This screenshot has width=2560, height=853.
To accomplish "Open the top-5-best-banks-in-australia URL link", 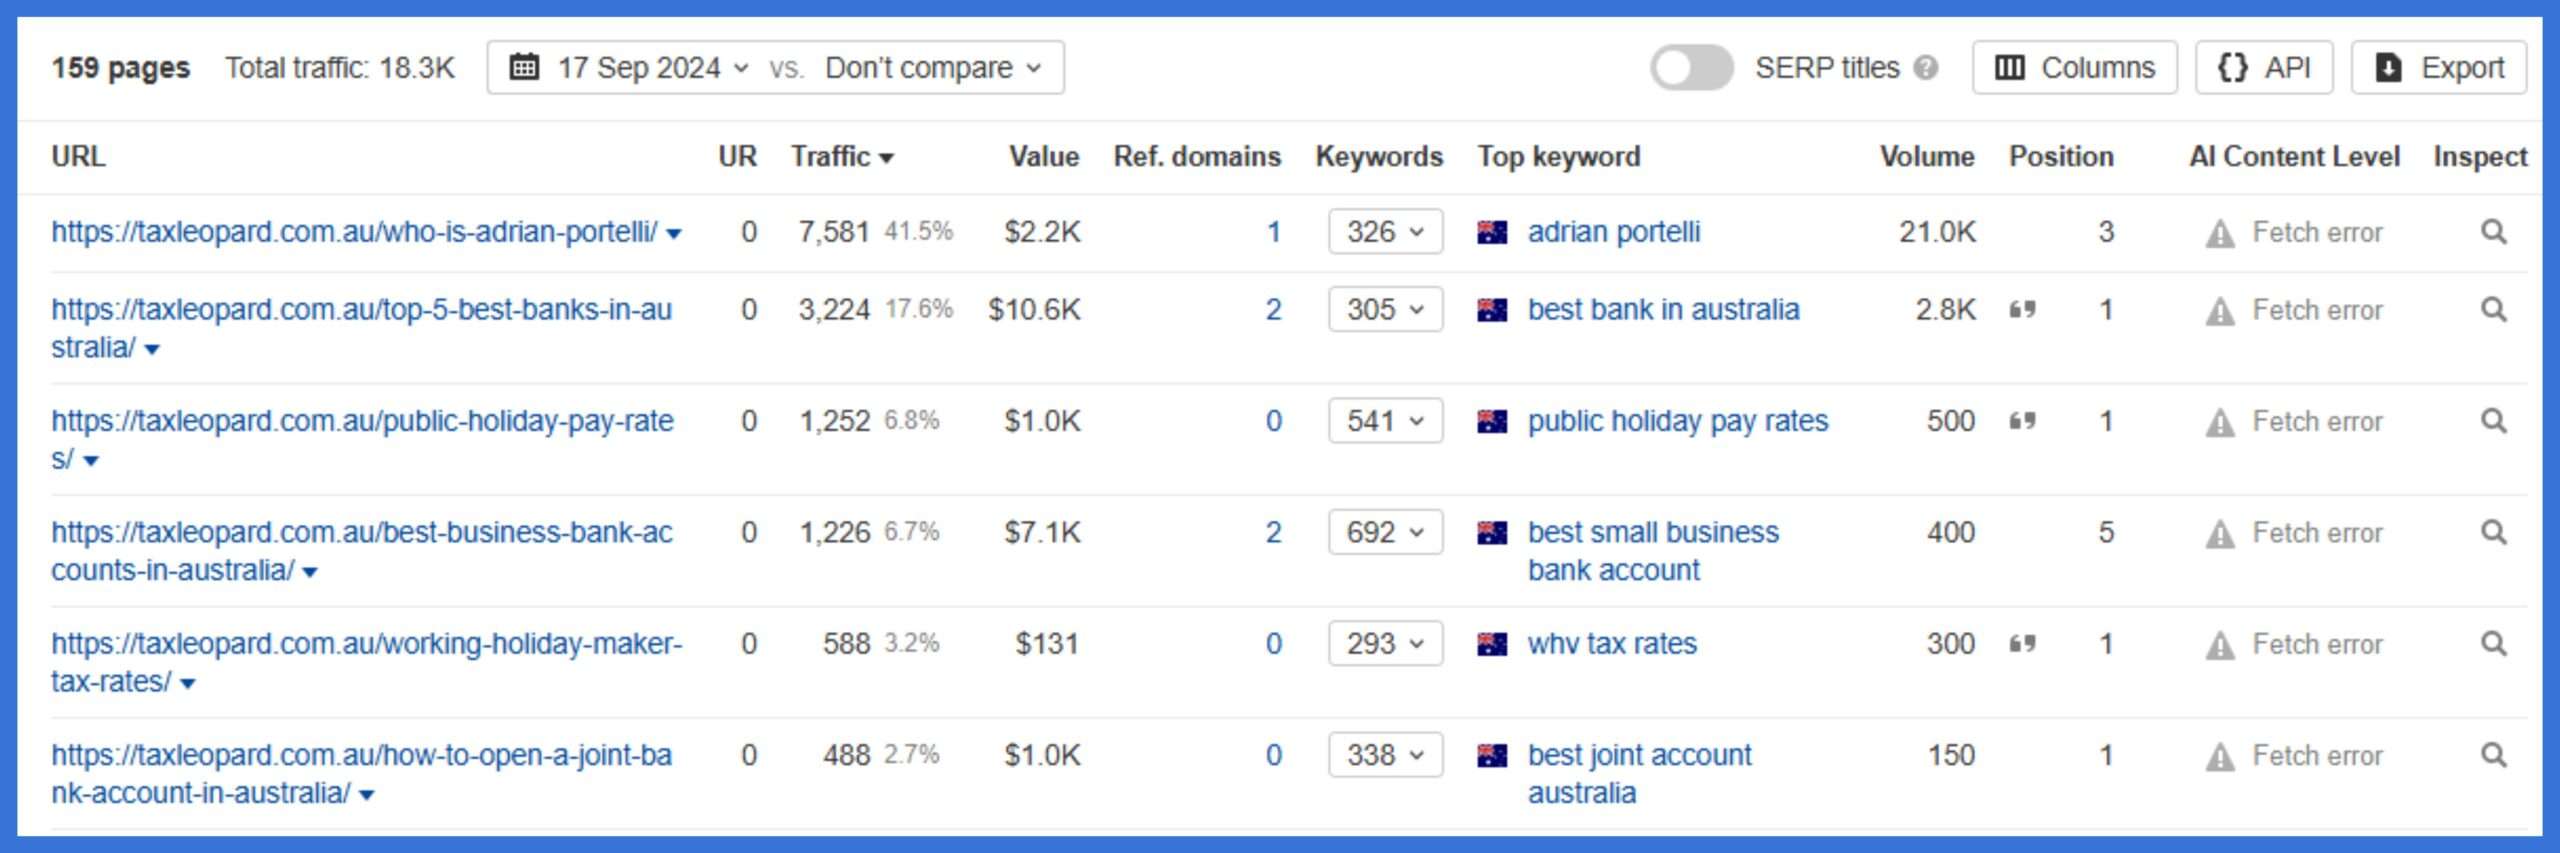I will click(x=361, y=328).
